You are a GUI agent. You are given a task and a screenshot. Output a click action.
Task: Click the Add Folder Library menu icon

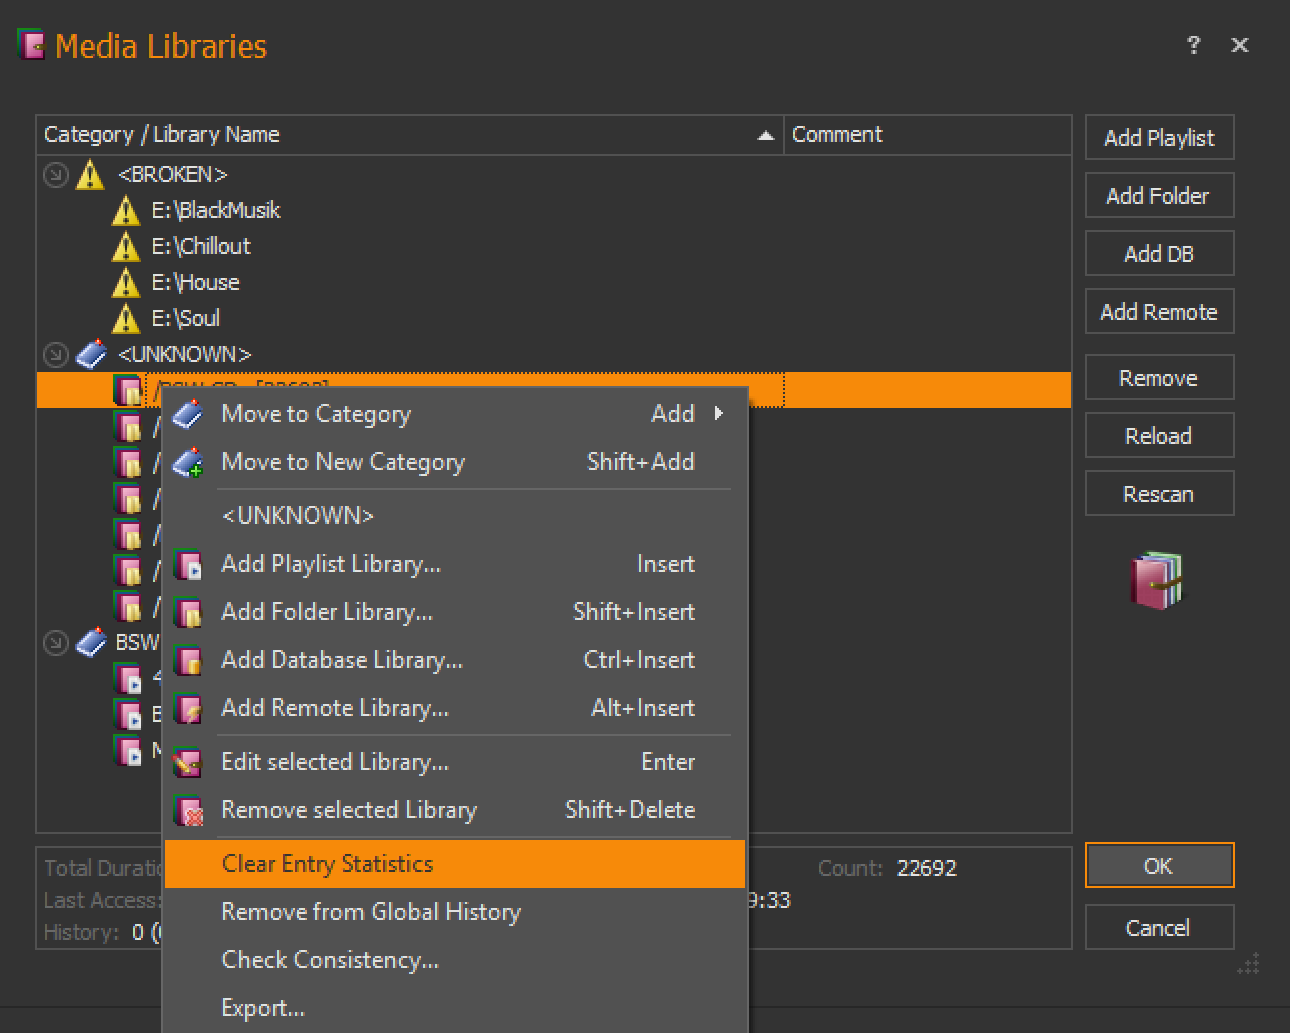(x=188, y=613)
